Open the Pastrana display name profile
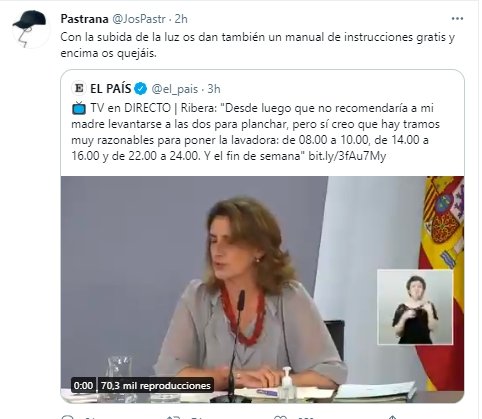Screen dimensions: 482x419 (x=84, y=19)
